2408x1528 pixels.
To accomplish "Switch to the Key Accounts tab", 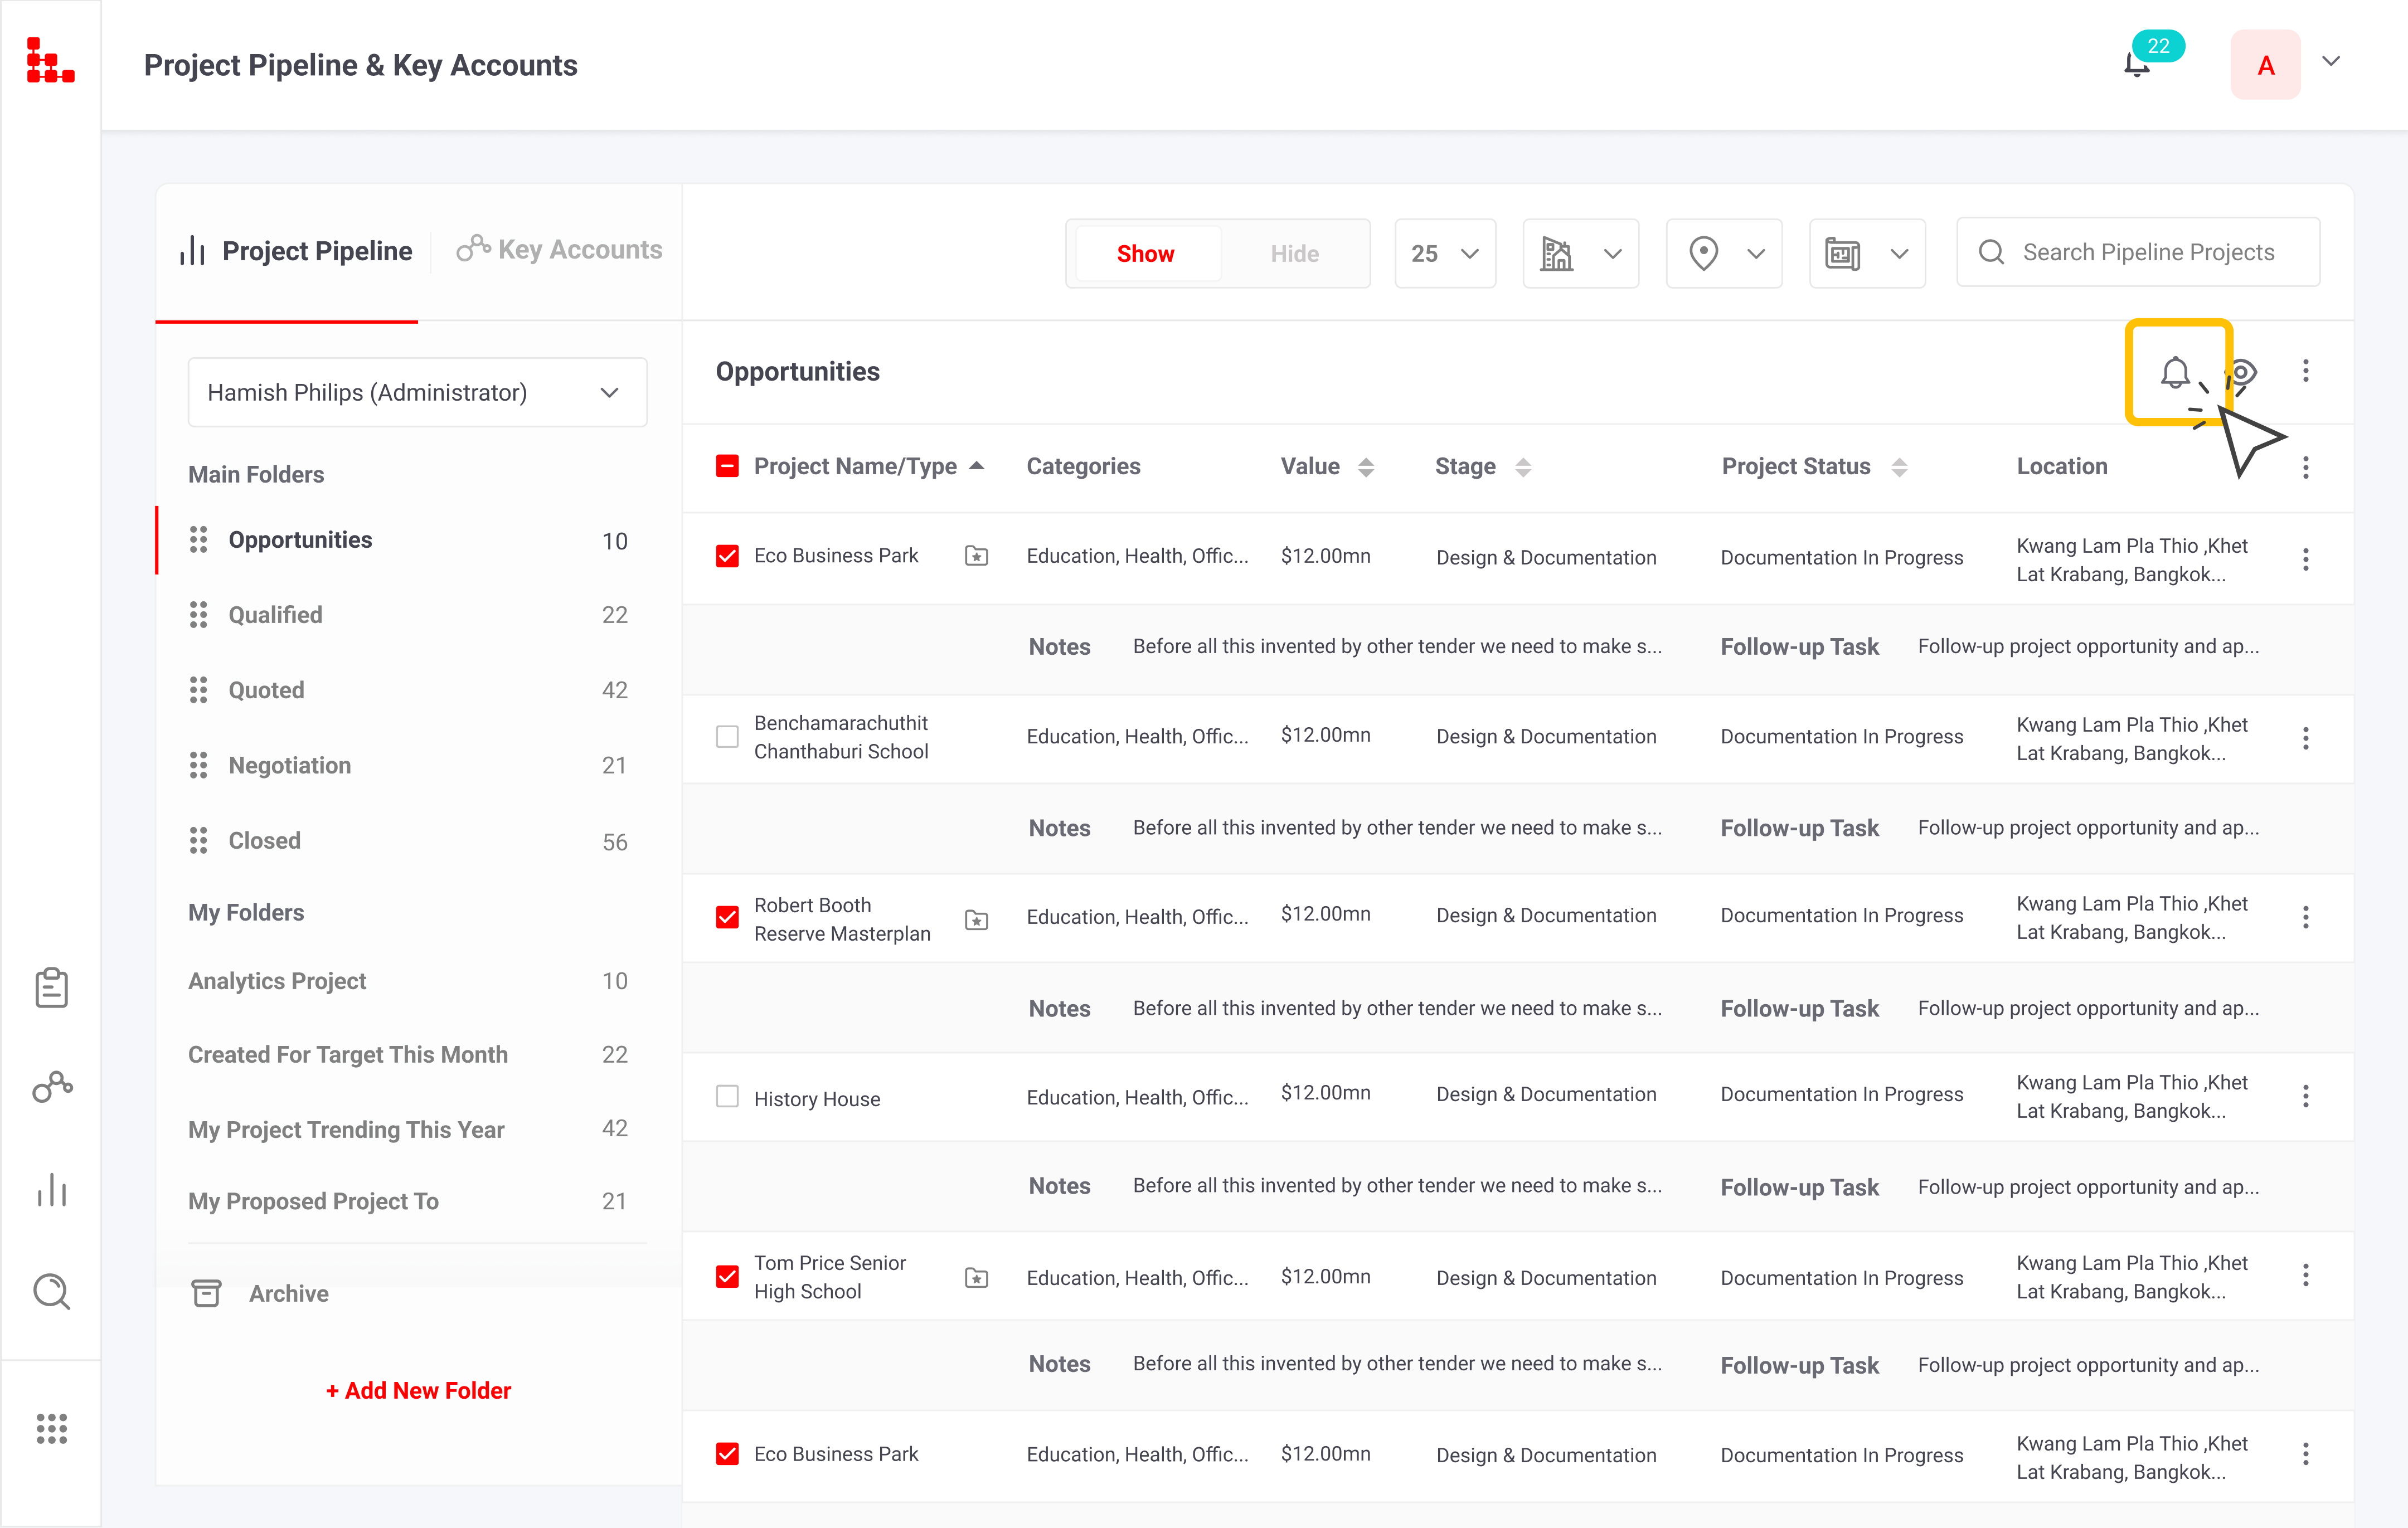I will tap(560, 249).
